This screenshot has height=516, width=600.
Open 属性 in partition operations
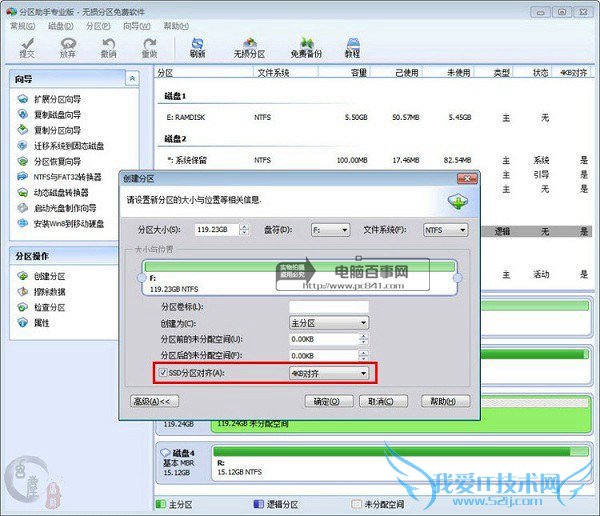pos(34,323)
